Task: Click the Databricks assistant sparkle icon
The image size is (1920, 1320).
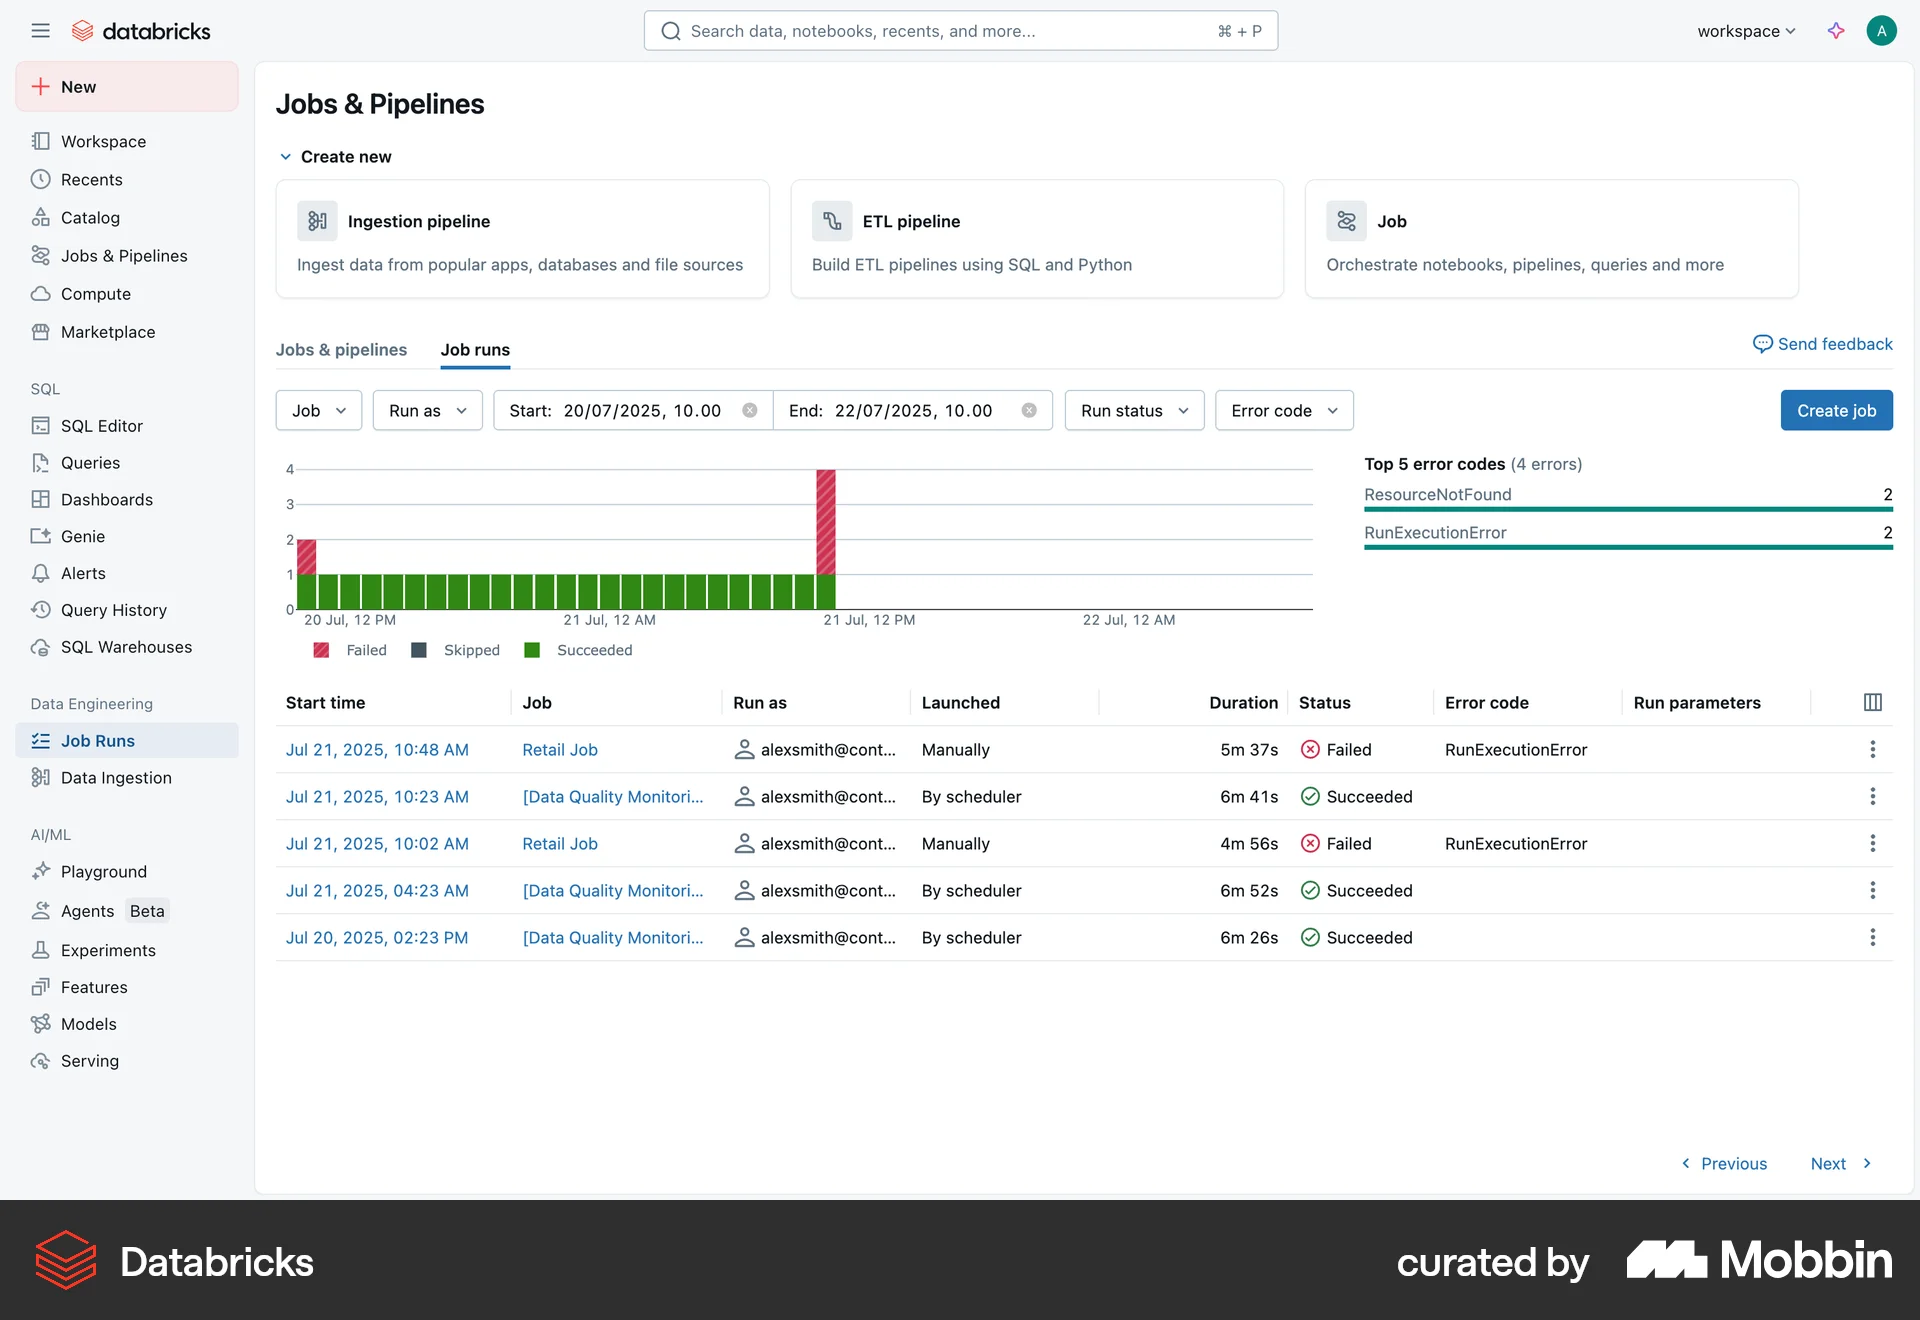Action: [1835, 30]
